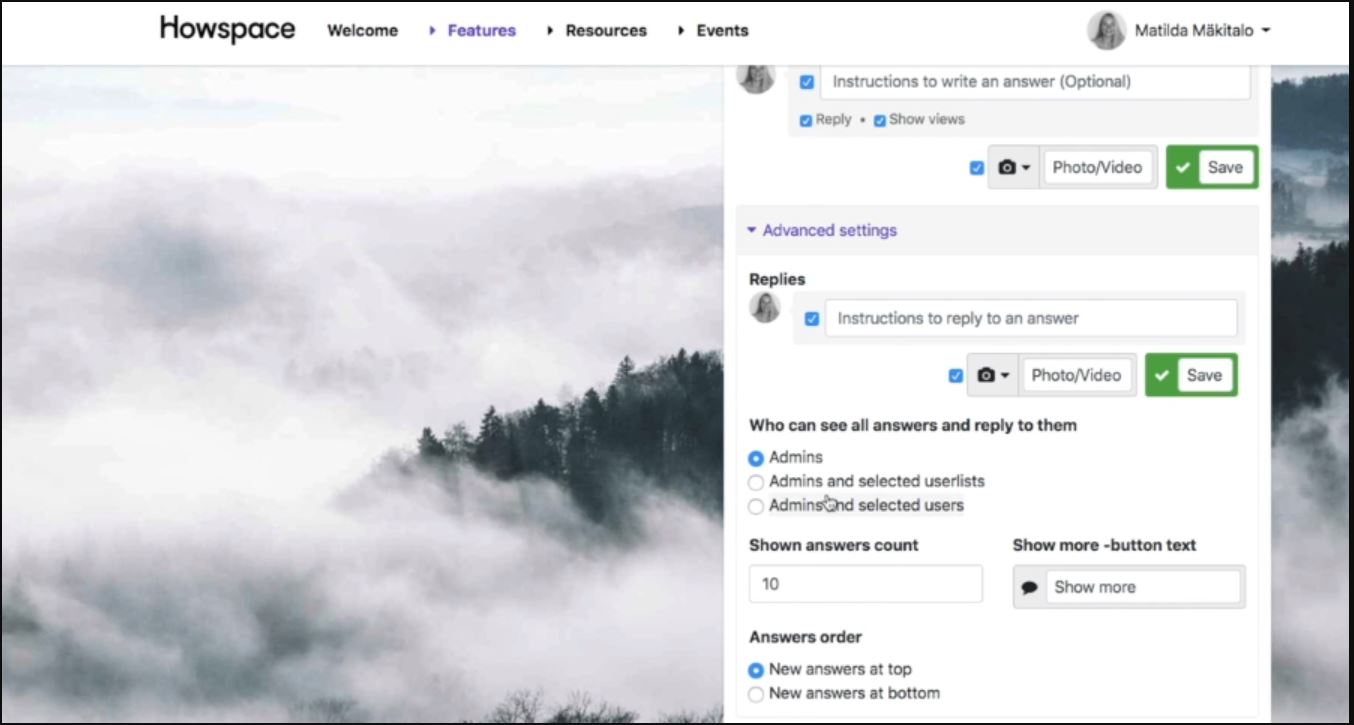
Task: Toggle media checkbox in Replies section
Action: point(956,376)
